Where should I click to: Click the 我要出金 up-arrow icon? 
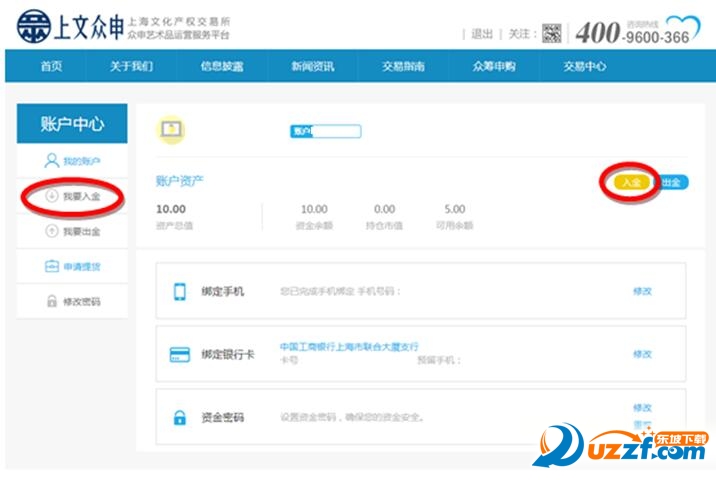point(52,231)
